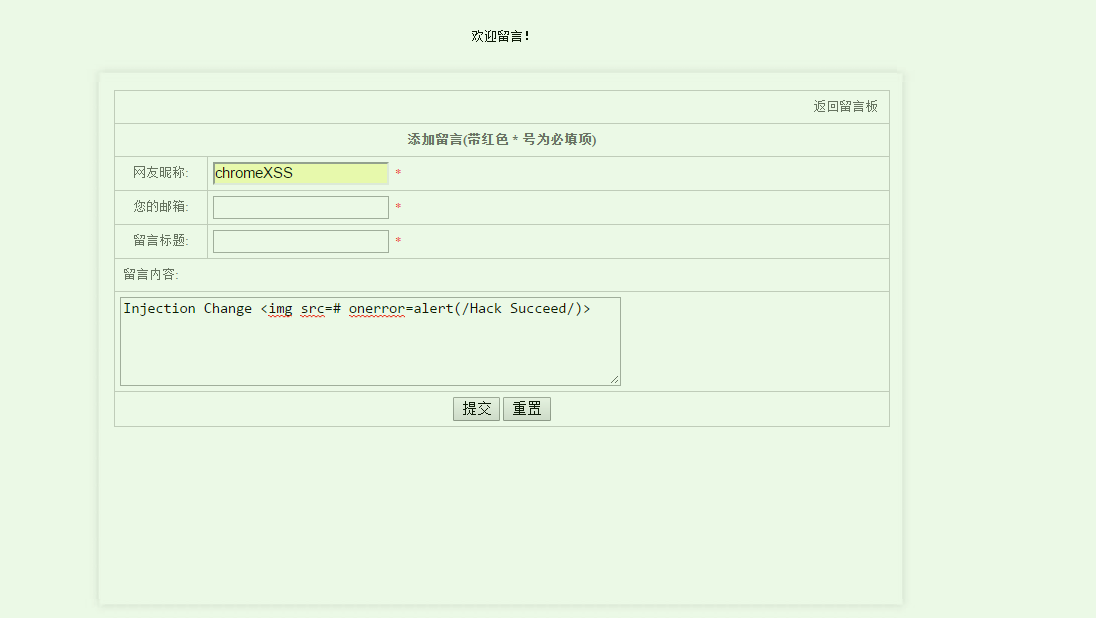1096x618 pixels.
Task: Click the 返回留言板 link
Action: [845, 106]
